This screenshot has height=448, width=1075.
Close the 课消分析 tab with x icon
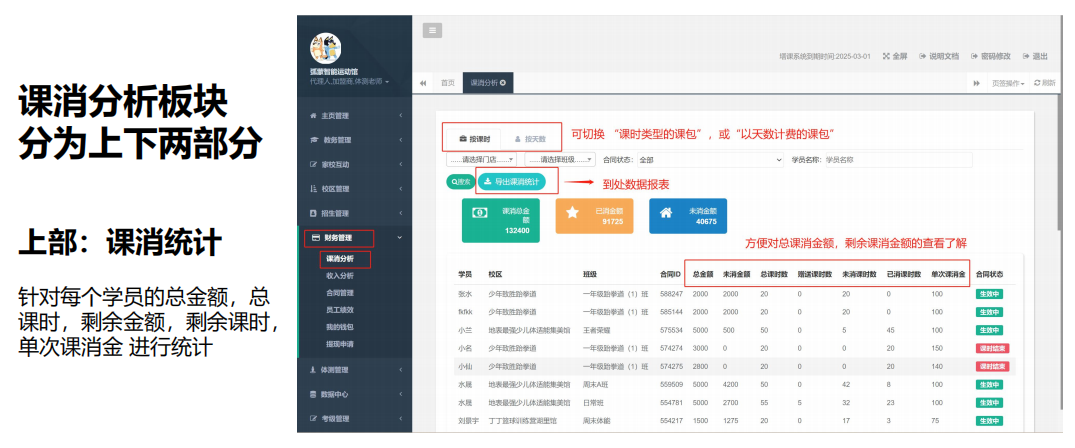tap(503, 83)
